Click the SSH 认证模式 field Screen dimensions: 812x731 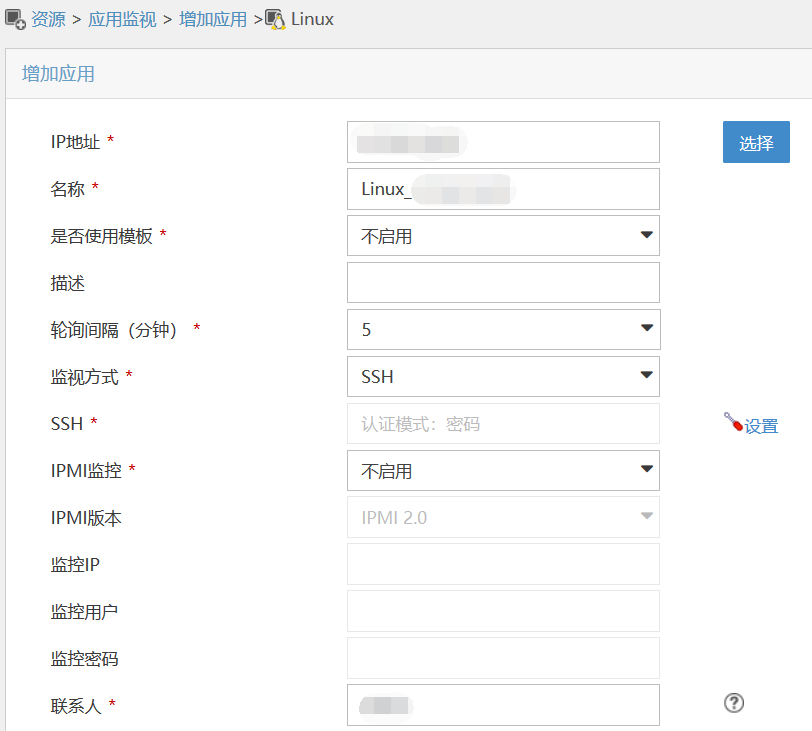pyautogui.click(x=503, y=423)
